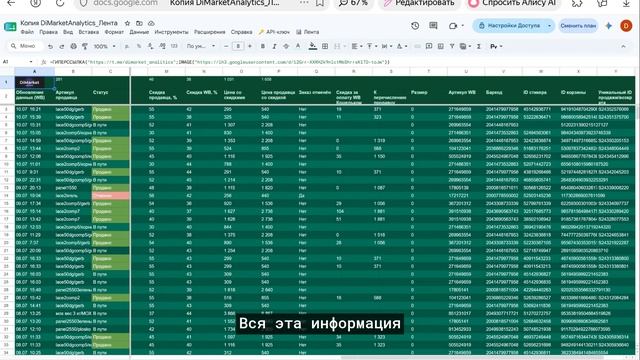The width and height of the screenshot is (640, 360).
Task: Open the Формат menu
Action: [114, 32]
